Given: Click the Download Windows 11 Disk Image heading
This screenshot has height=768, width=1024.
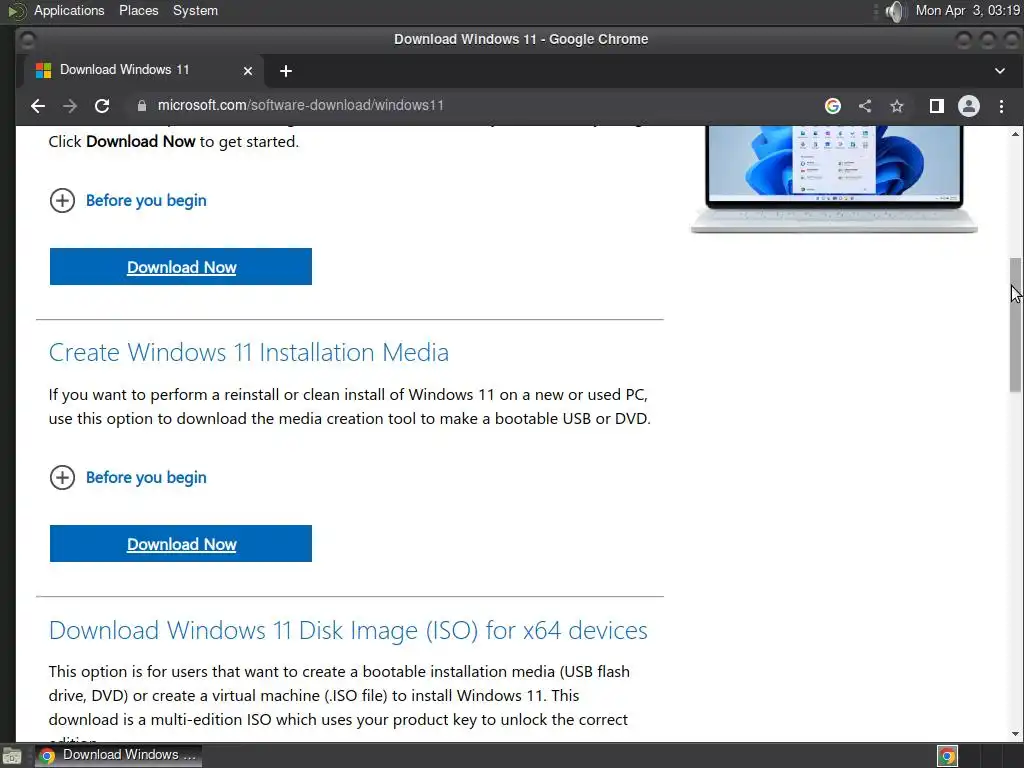Looking at the screenshot, I should tap(348, 630).
